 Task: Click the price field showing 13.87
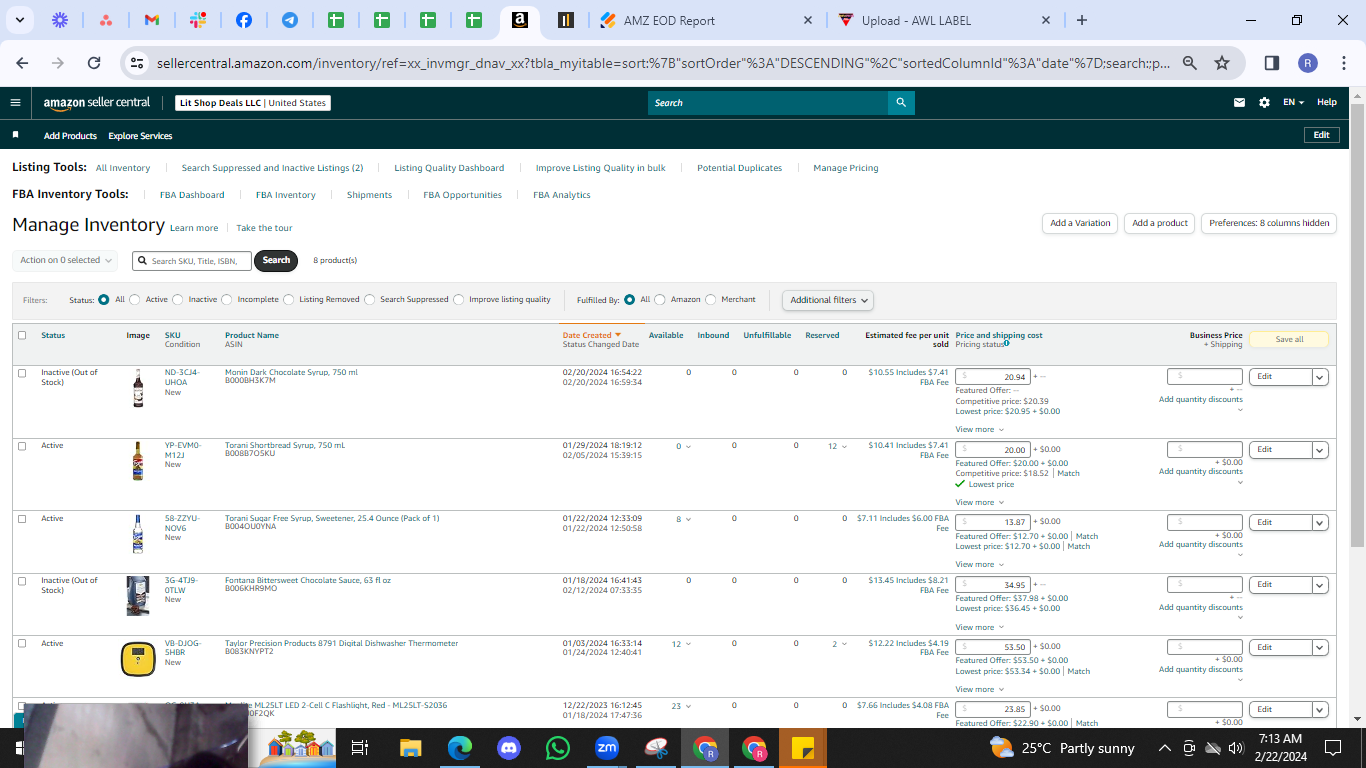click(x=992, y=522)
